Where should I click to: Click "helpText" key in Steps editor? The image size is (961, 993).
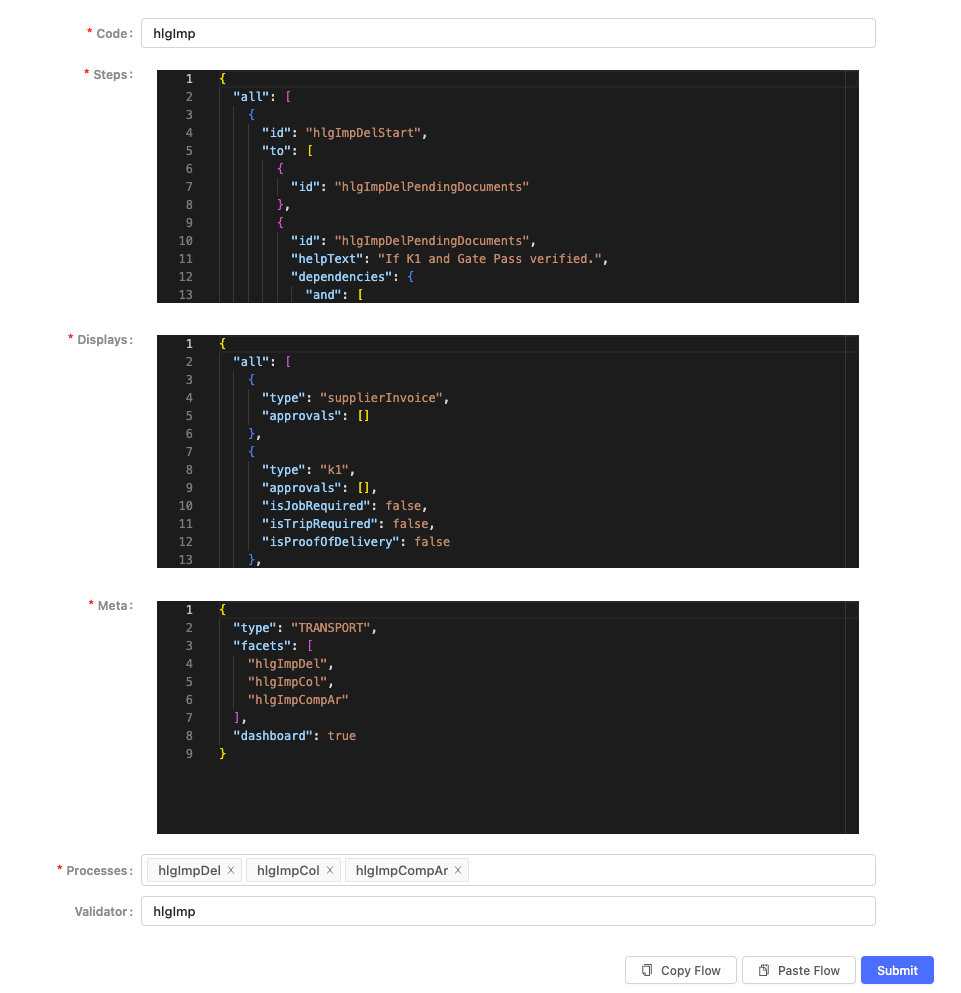coord(327,259)
